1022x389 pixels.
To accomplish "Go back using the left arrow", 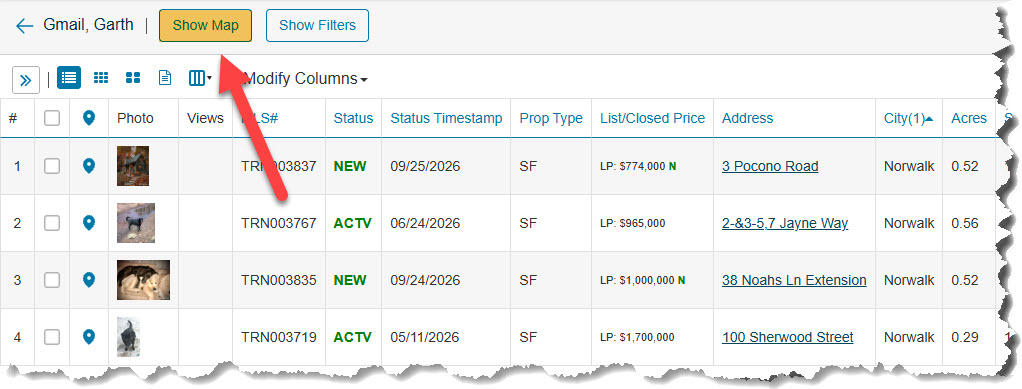I will click(24, 26).
